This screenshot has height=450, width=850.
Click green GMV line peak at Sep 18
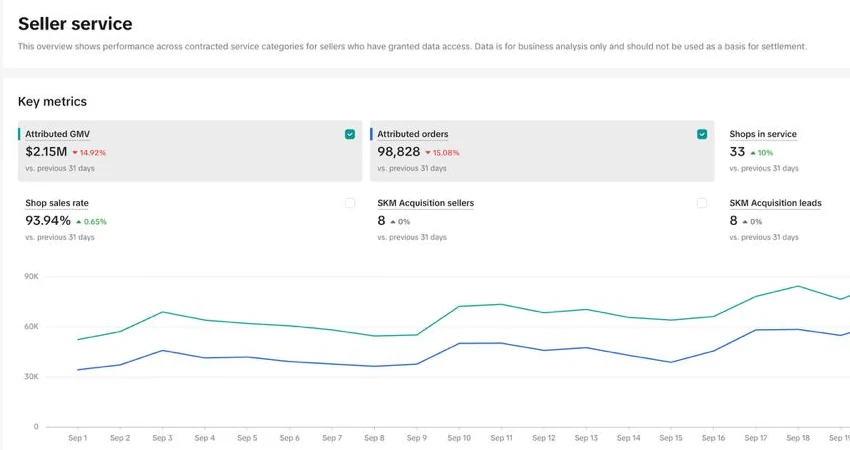pyautogui.click(x=798, y=286)
